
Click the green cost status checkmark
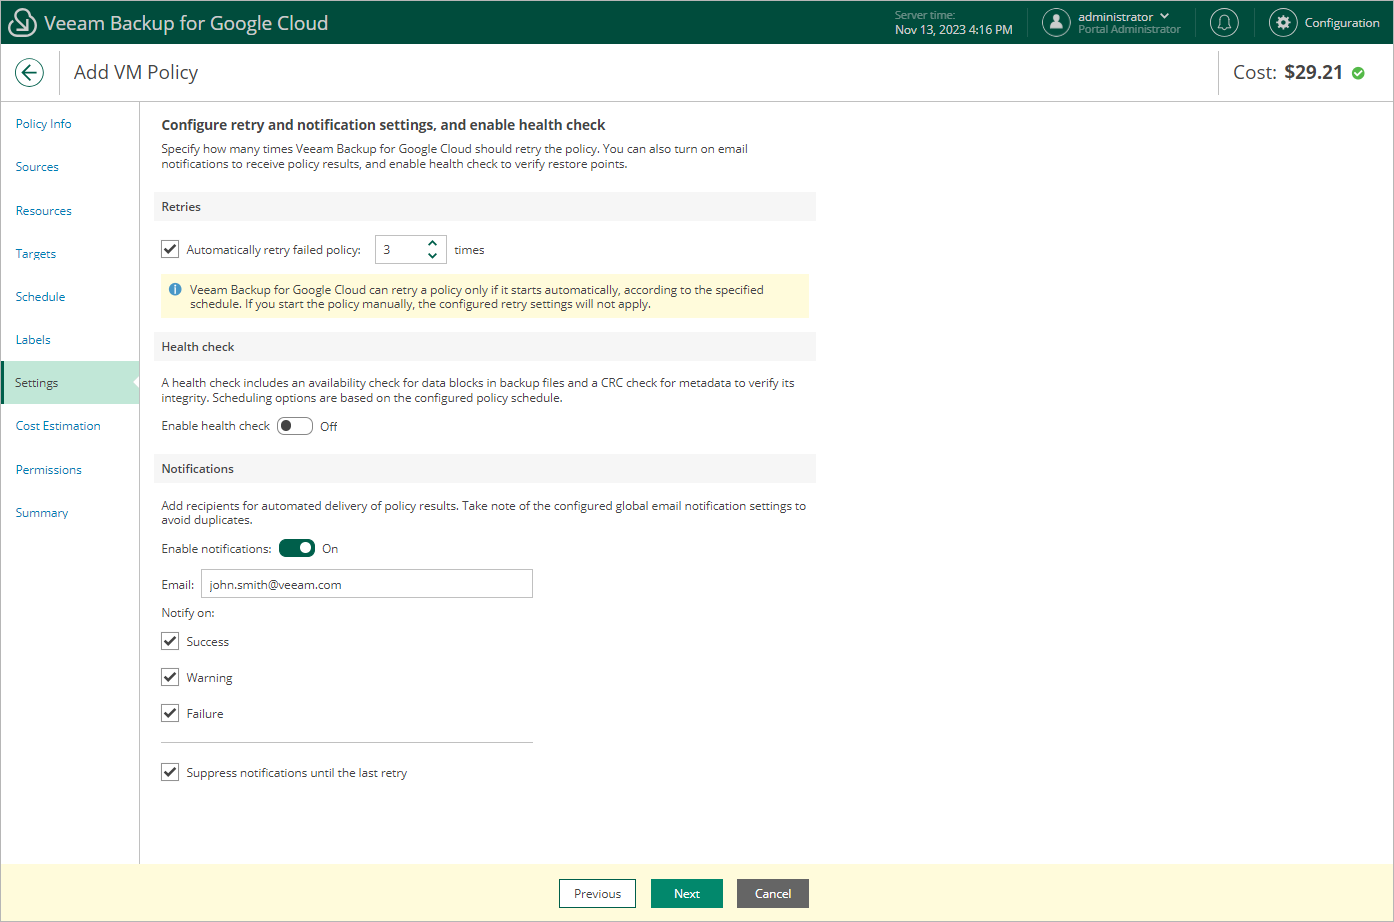coord(1358,73)
